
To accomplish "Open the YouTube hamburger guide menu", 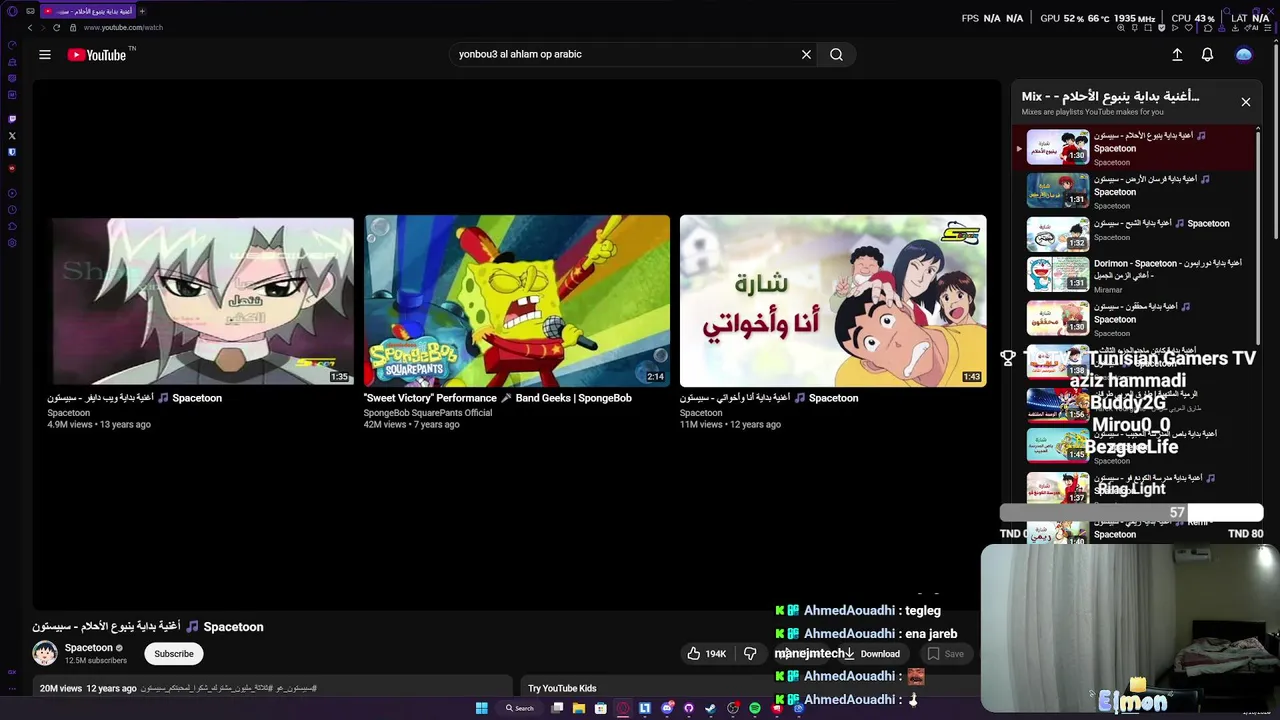I will [45, 55].
